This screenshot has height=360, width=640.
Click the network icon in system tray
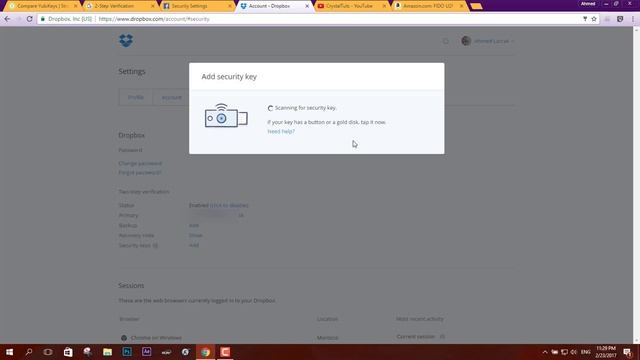pyautogui.click(x=564, y=352)
